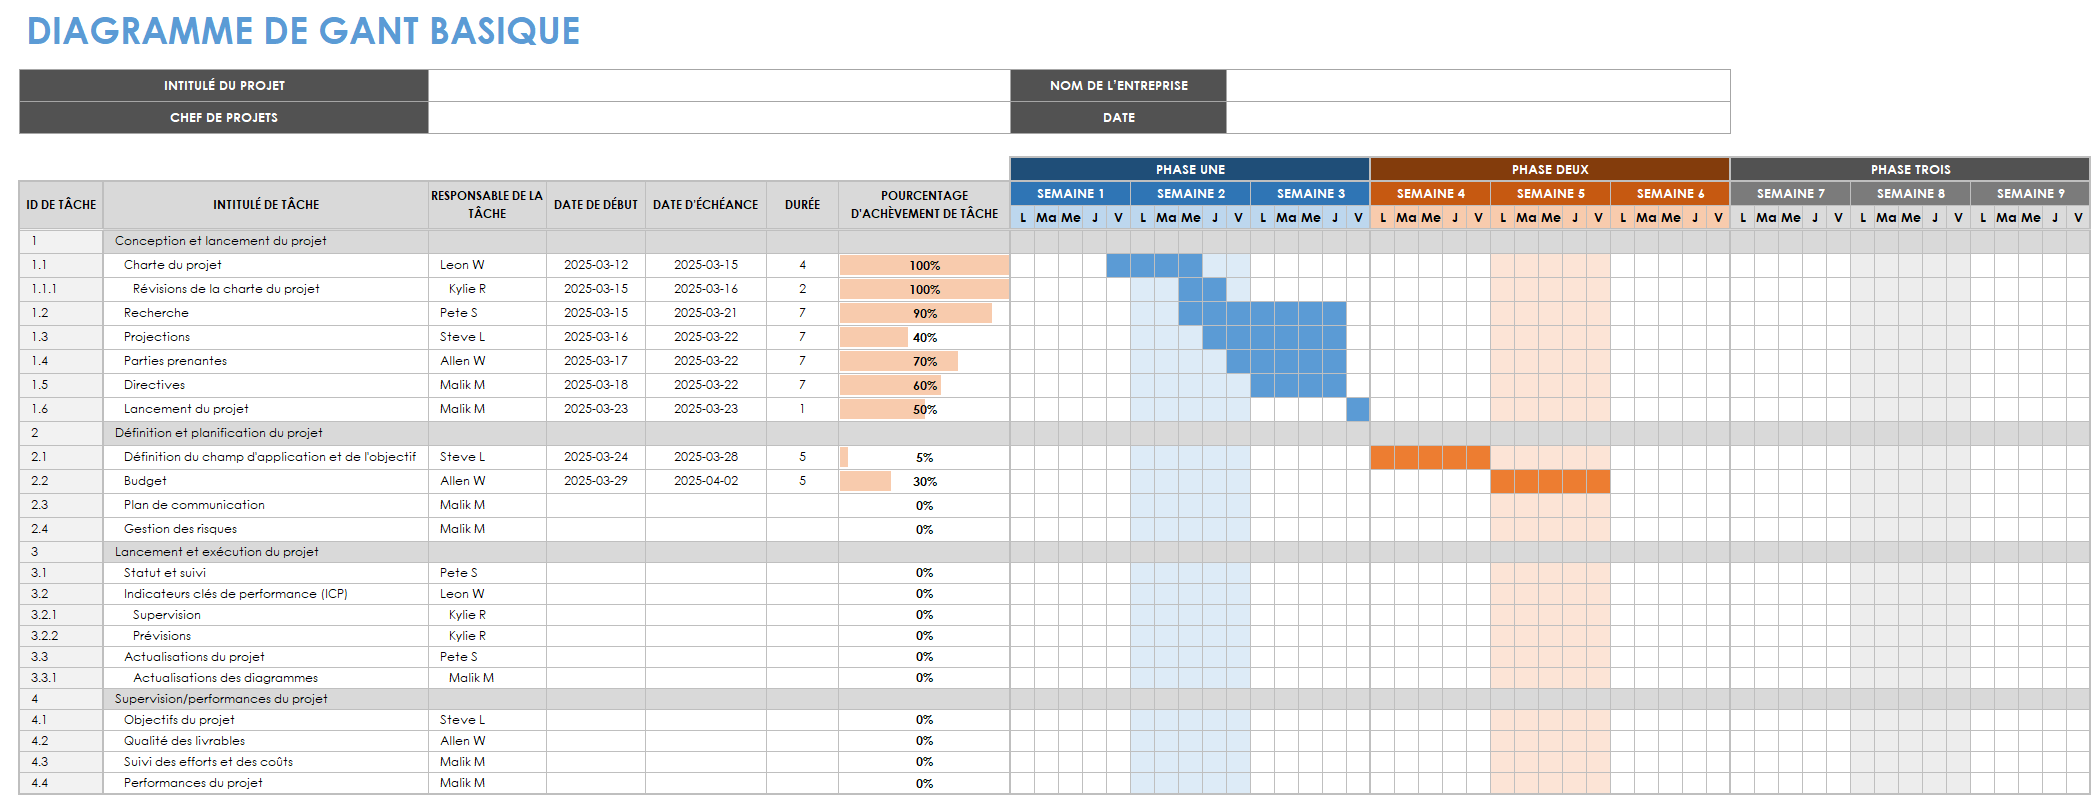This screenshot has height=811, width=2091.
Task: Click the Performances du projet task
Action: pos(193,783)
